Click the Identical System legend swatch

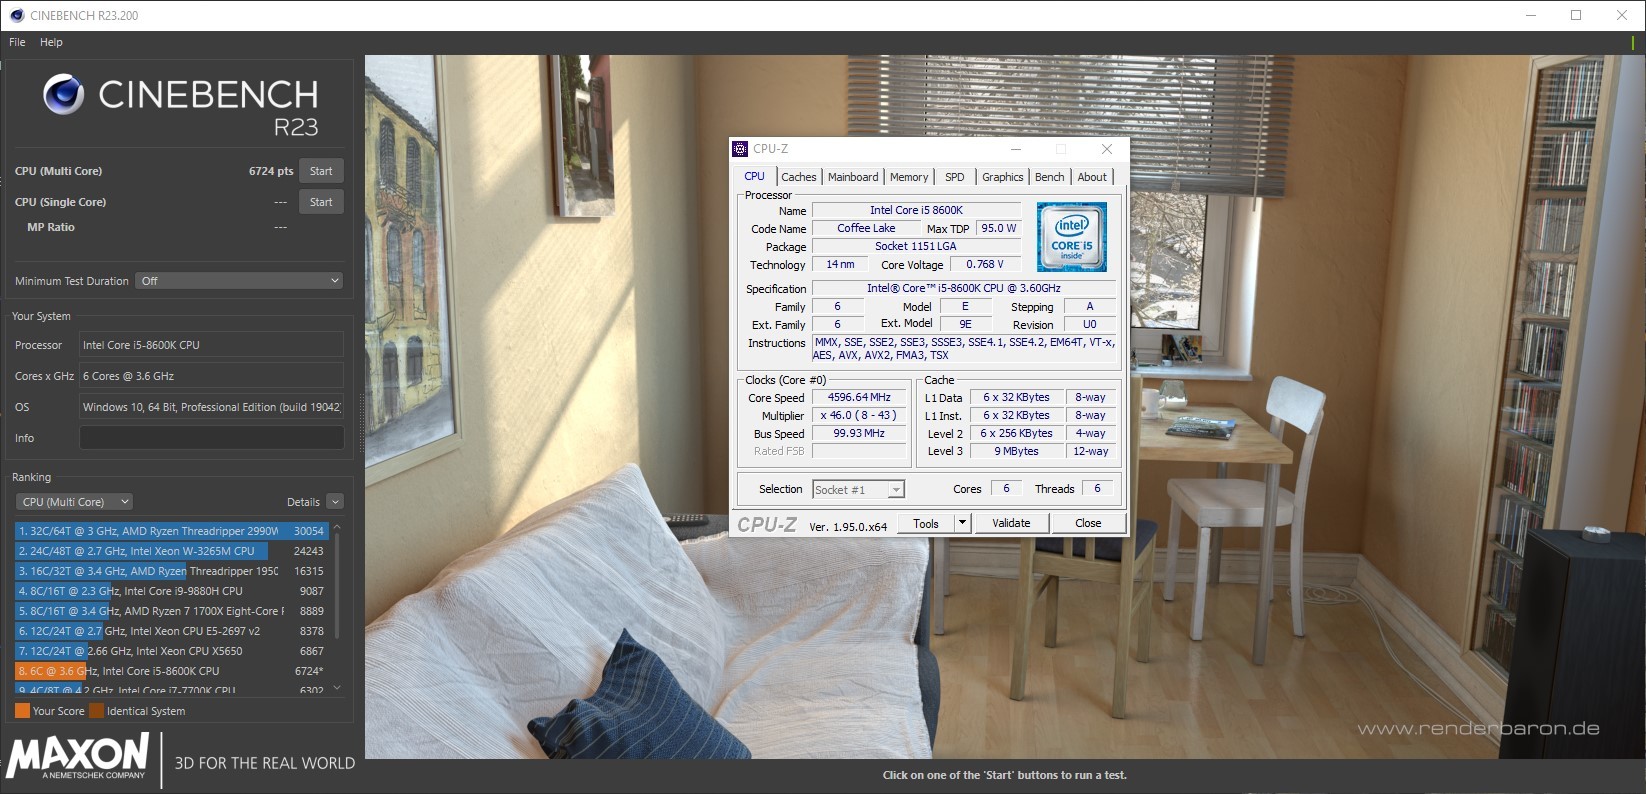(x=96, y=711)
